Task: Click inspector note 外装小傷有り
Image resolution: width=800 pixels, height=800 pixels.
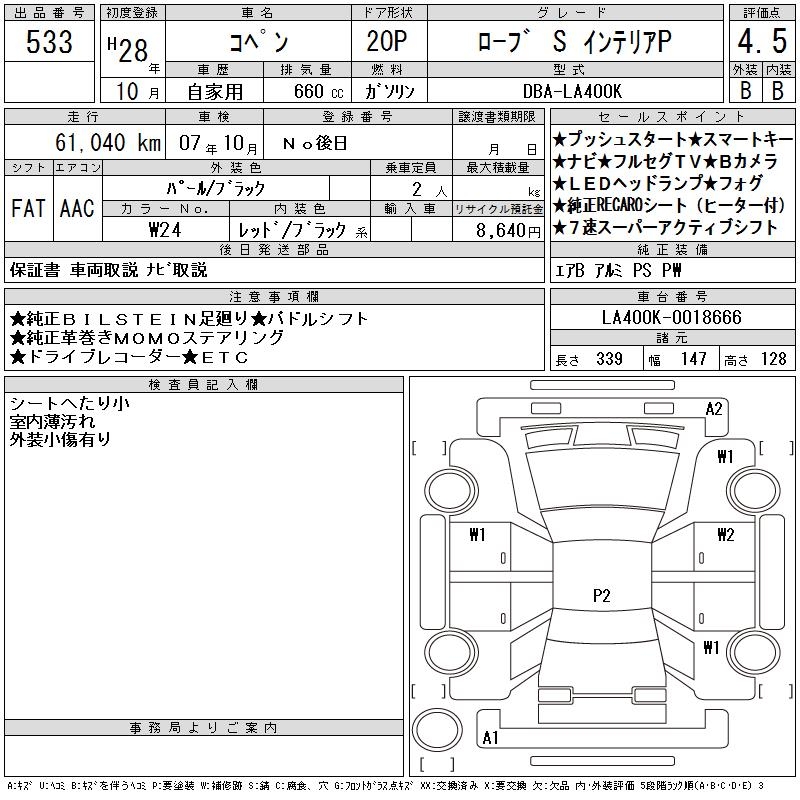Action: (x=60, y=439)
